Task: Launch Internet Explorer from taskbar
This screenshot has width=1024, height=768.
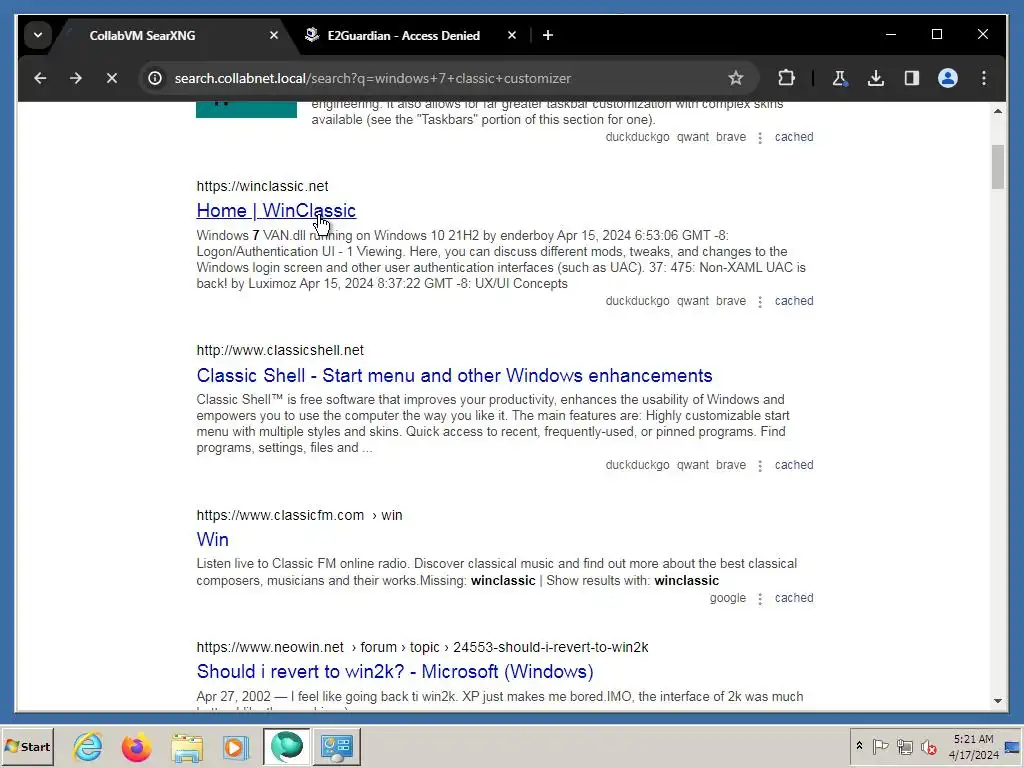Action: [88, 746]
